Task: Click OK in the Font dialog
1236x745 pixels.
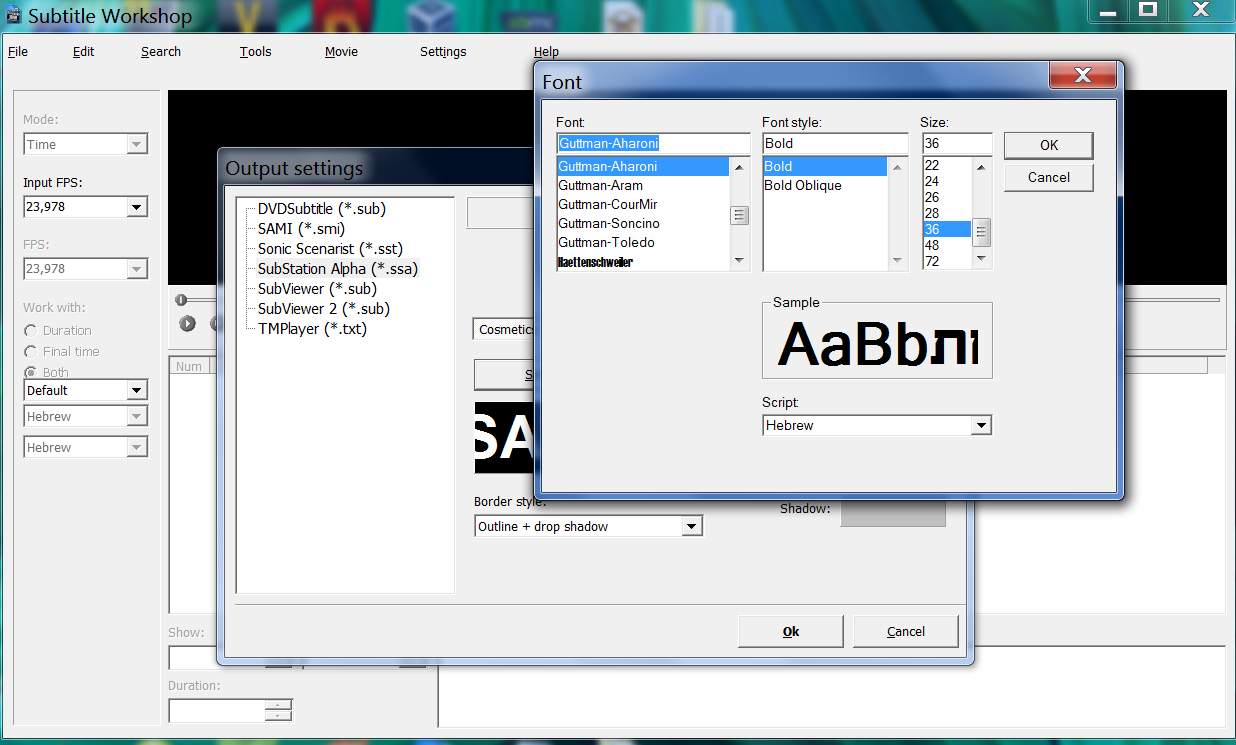Action: 1049,145
